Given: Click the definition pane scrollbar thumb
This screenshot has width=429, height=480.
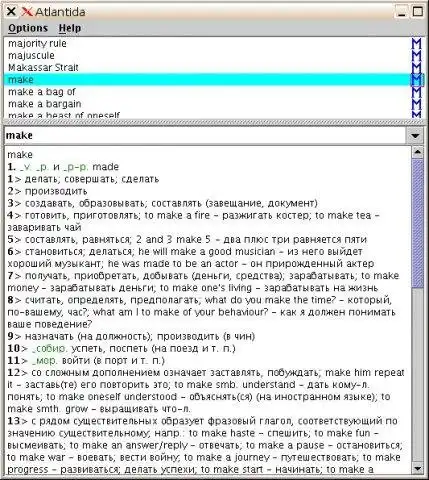Looking at the screenshot, I should (x=417, y=223).
